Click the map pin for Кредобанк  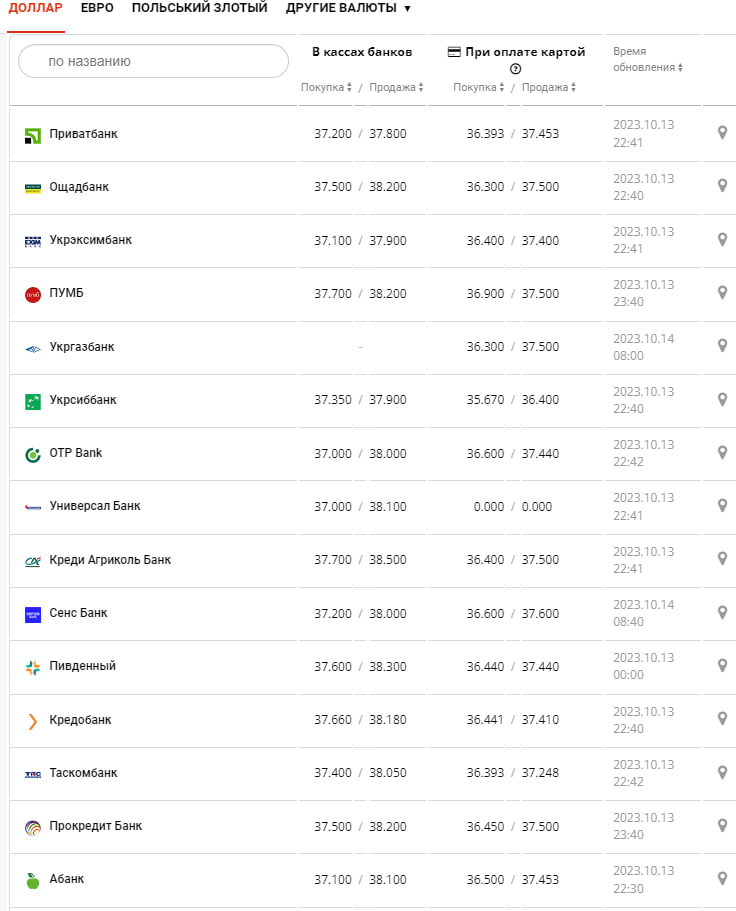tap(722, 719)
